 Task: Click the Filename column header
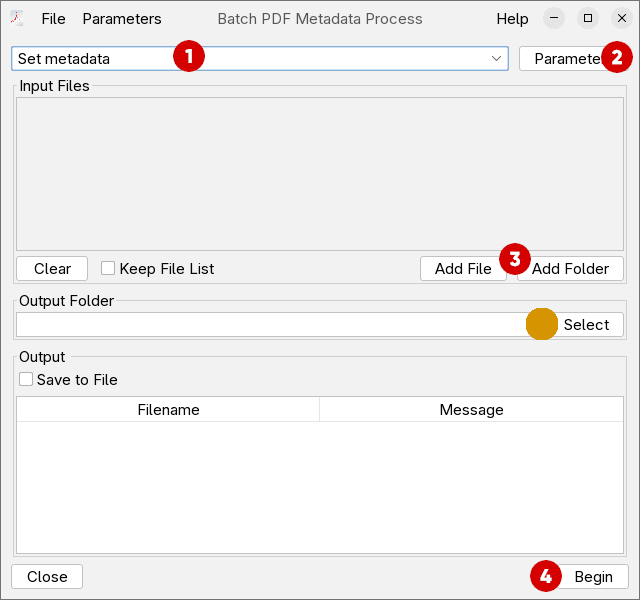168,409
